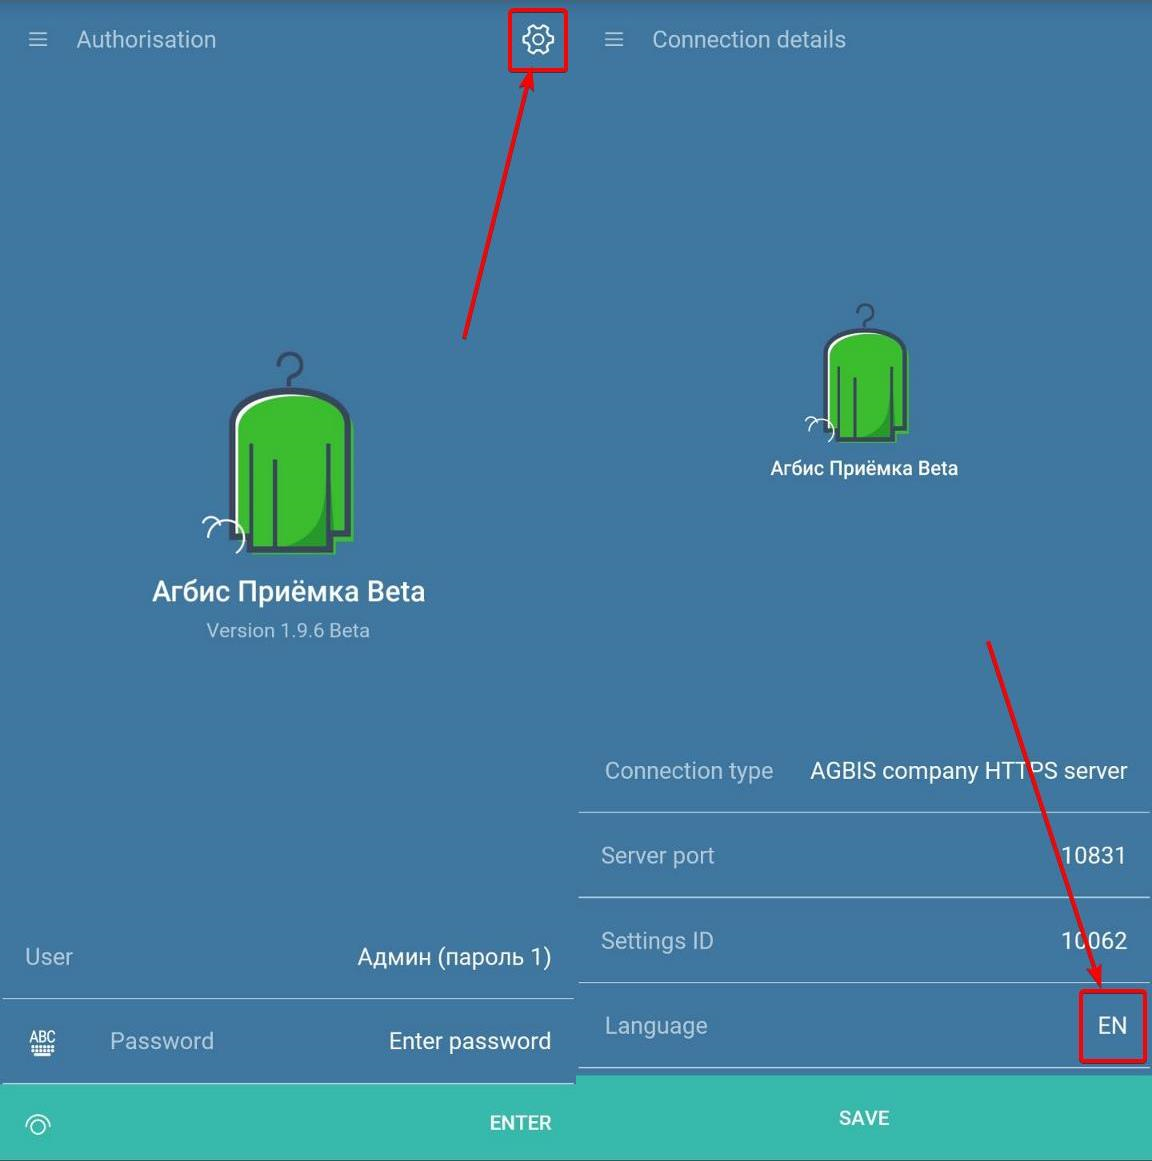Click the User label
This screenshot has width=1152, height=1161.
[x=49, y=957]
